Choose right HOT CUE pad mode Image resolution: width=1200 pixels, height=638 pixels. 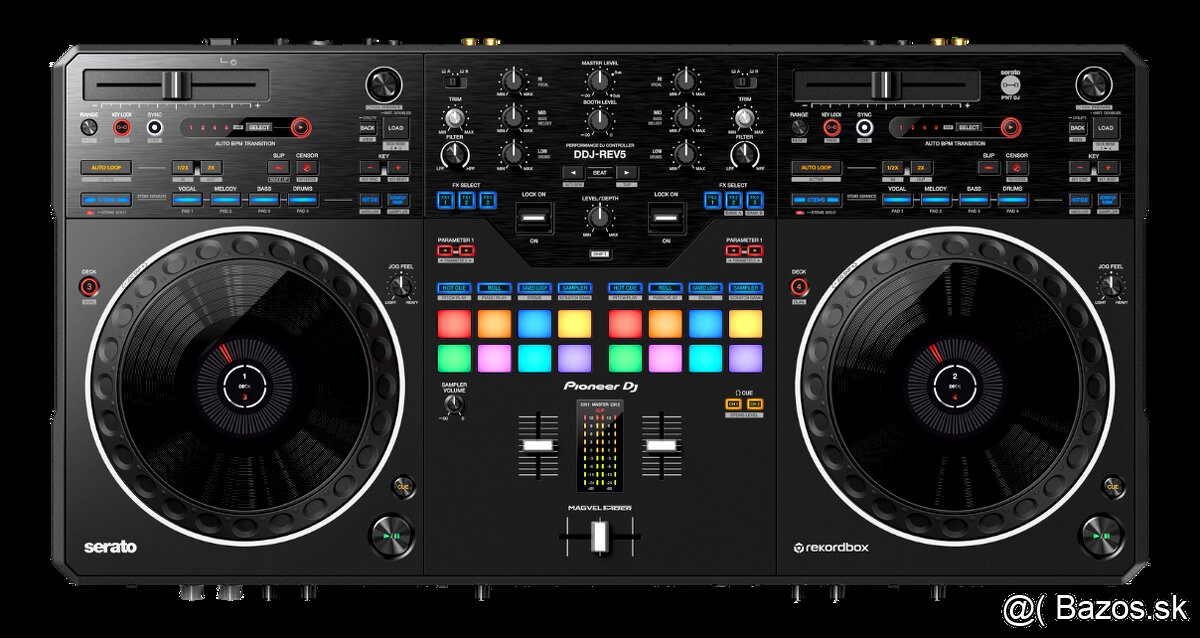(625, 288)
